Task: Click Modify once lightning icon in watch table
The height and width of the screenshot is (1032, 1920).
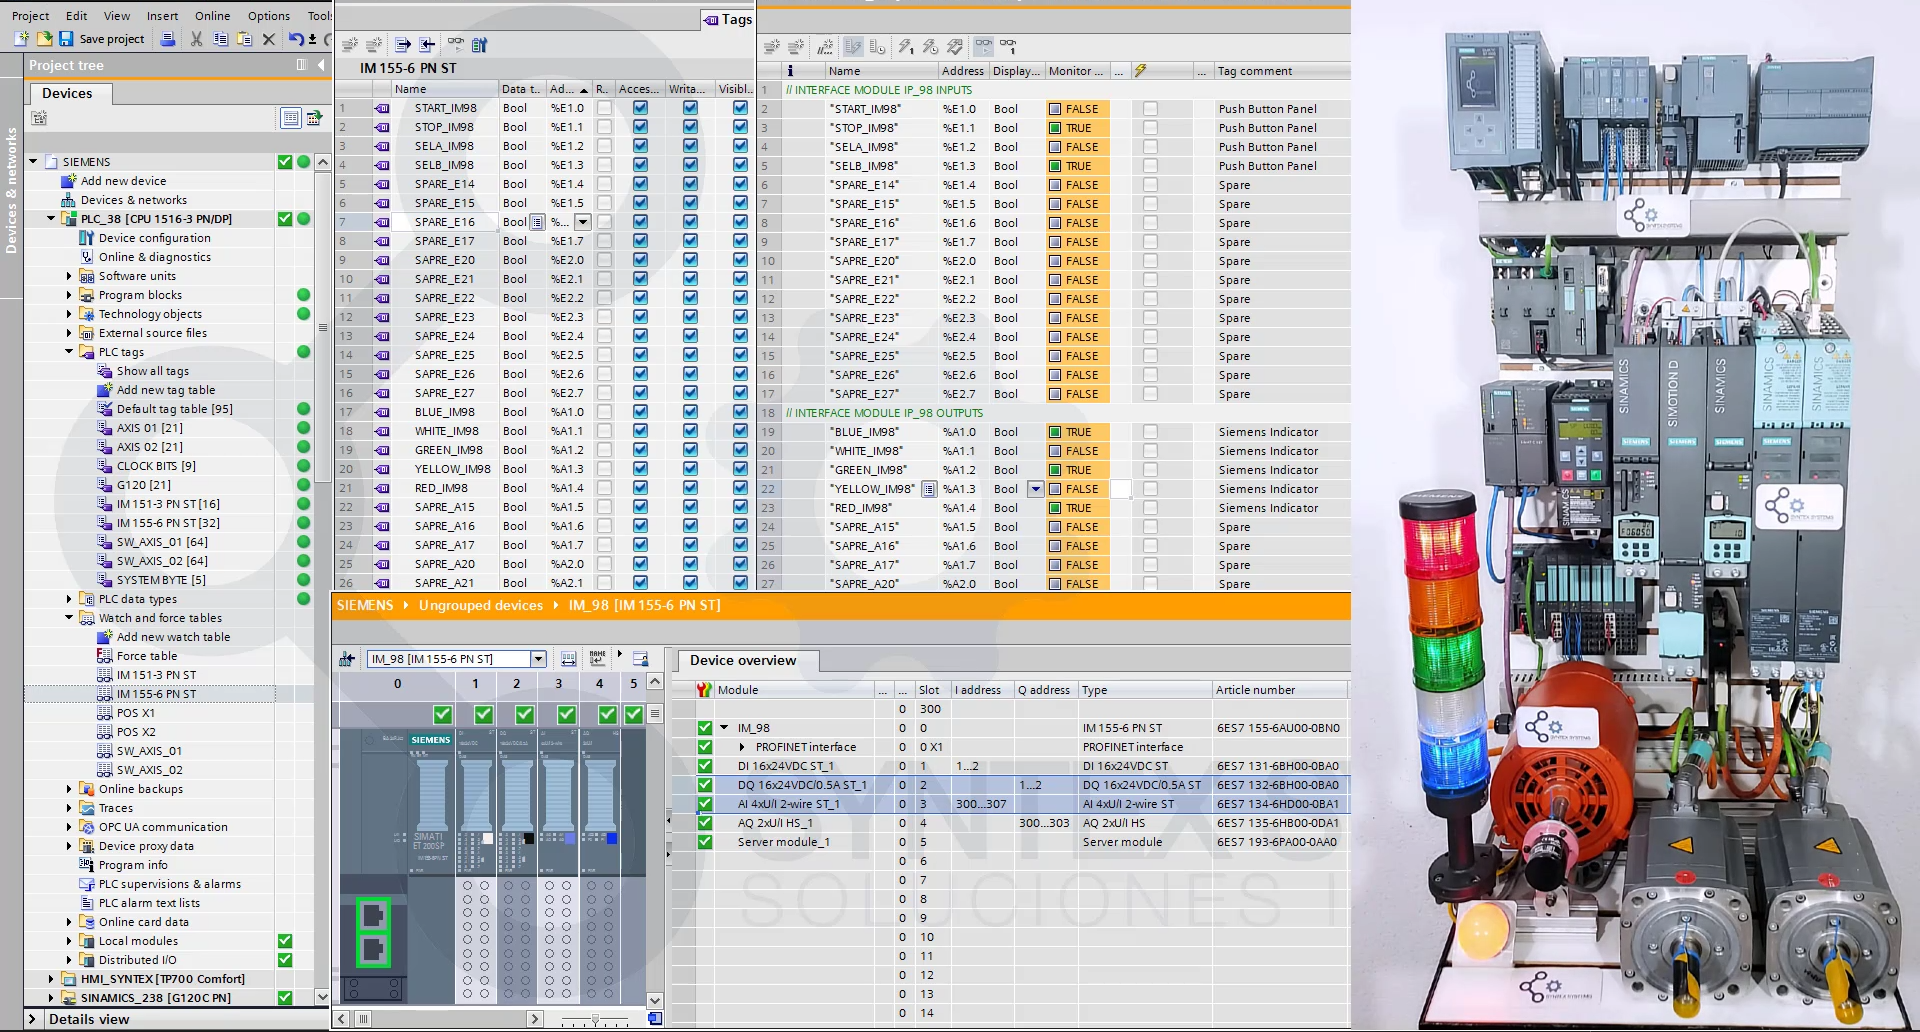Action: (905, 46)
